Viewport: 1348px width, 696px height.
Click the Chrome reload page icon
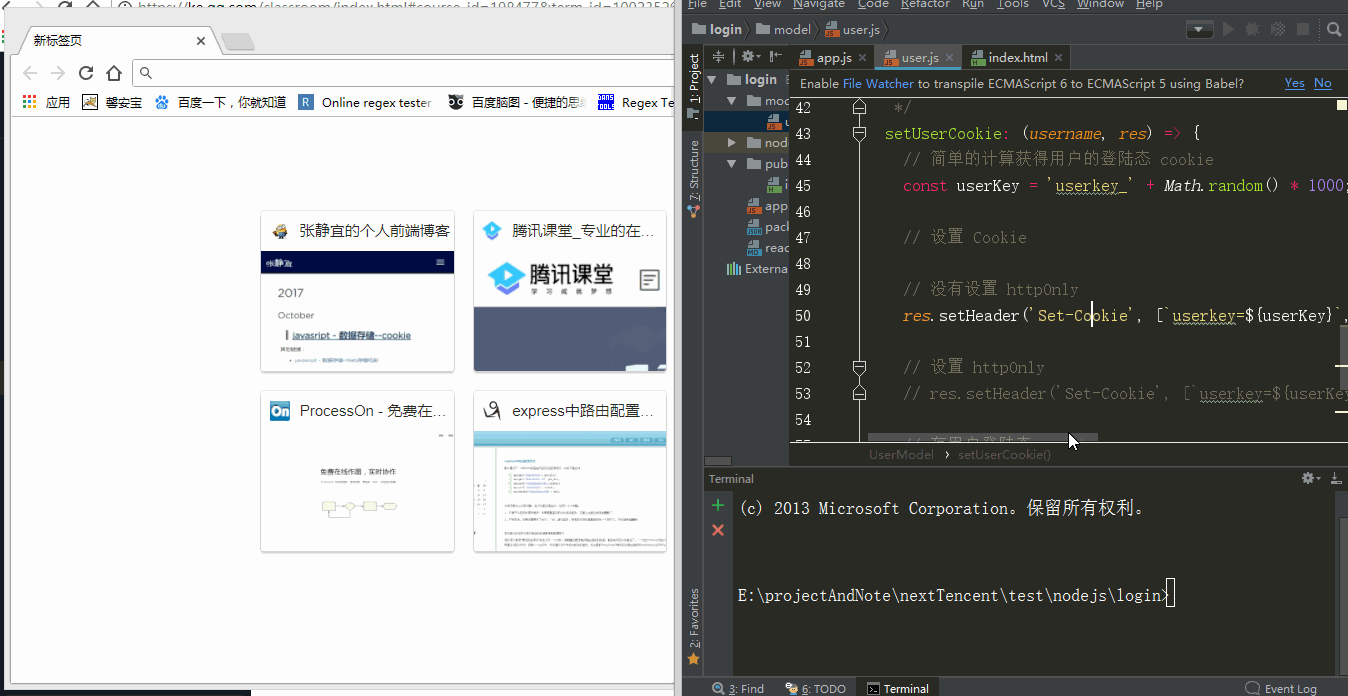tap(86, 73)
